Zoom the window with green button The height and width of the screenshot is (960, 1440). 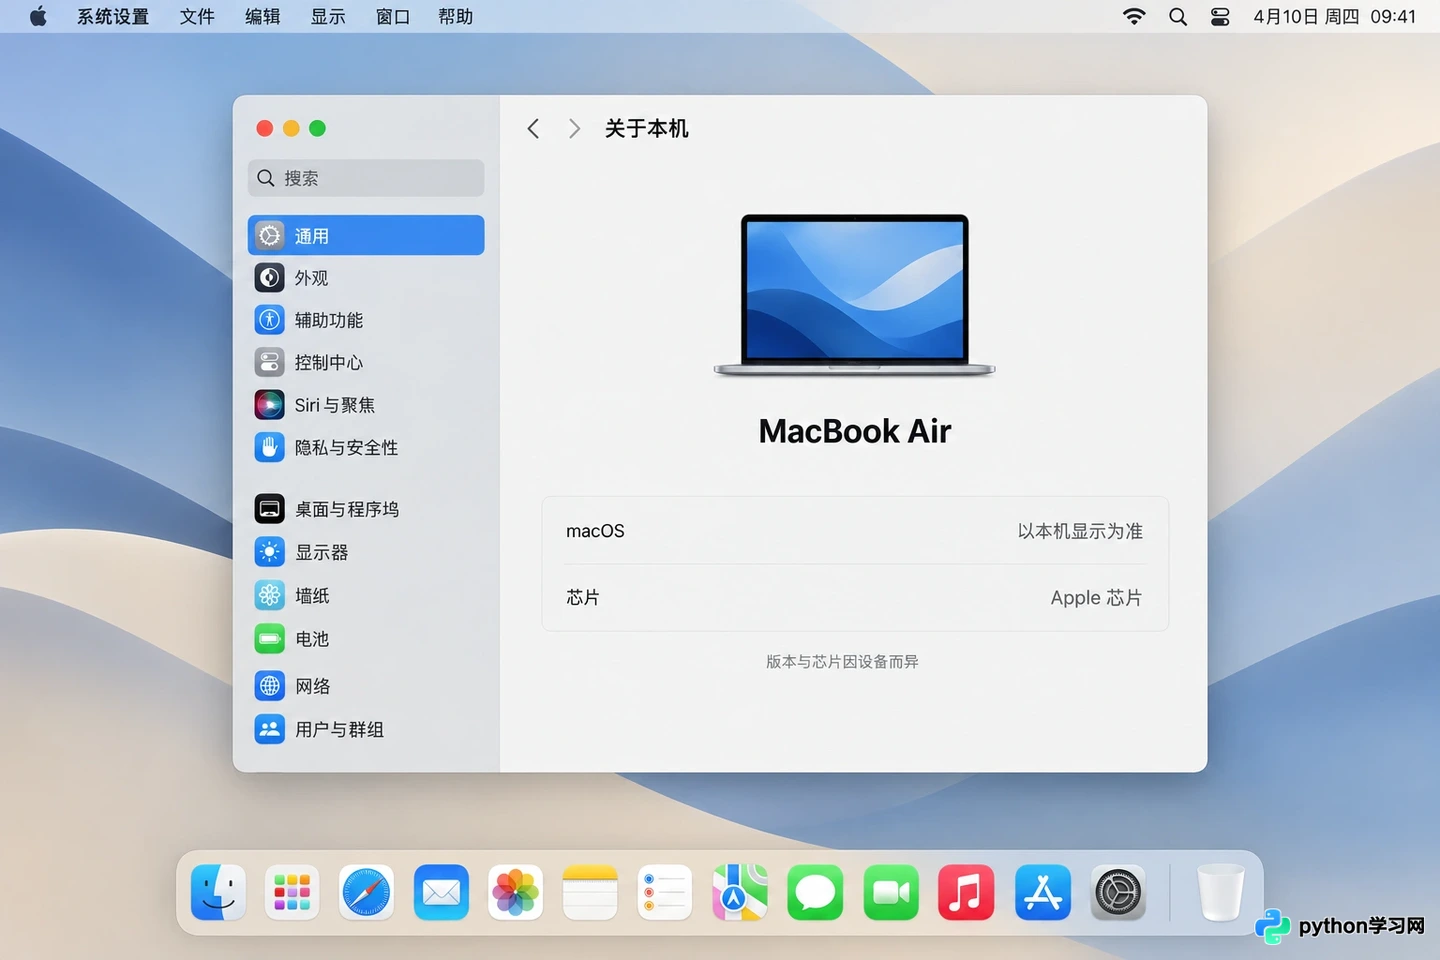click(x=317, y=128)
